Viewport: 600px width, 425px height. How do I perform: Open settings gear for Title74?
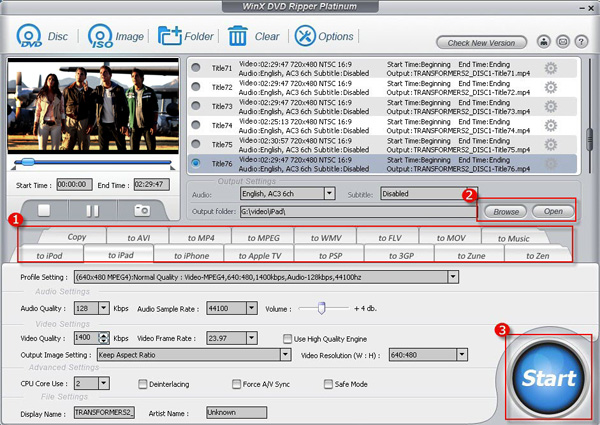click(x=551, y=125)
